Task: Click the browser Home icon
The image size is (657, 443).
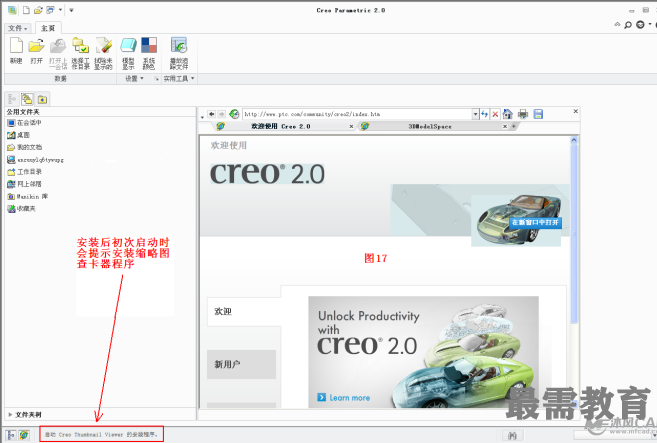Action: [x=508, y=114]
